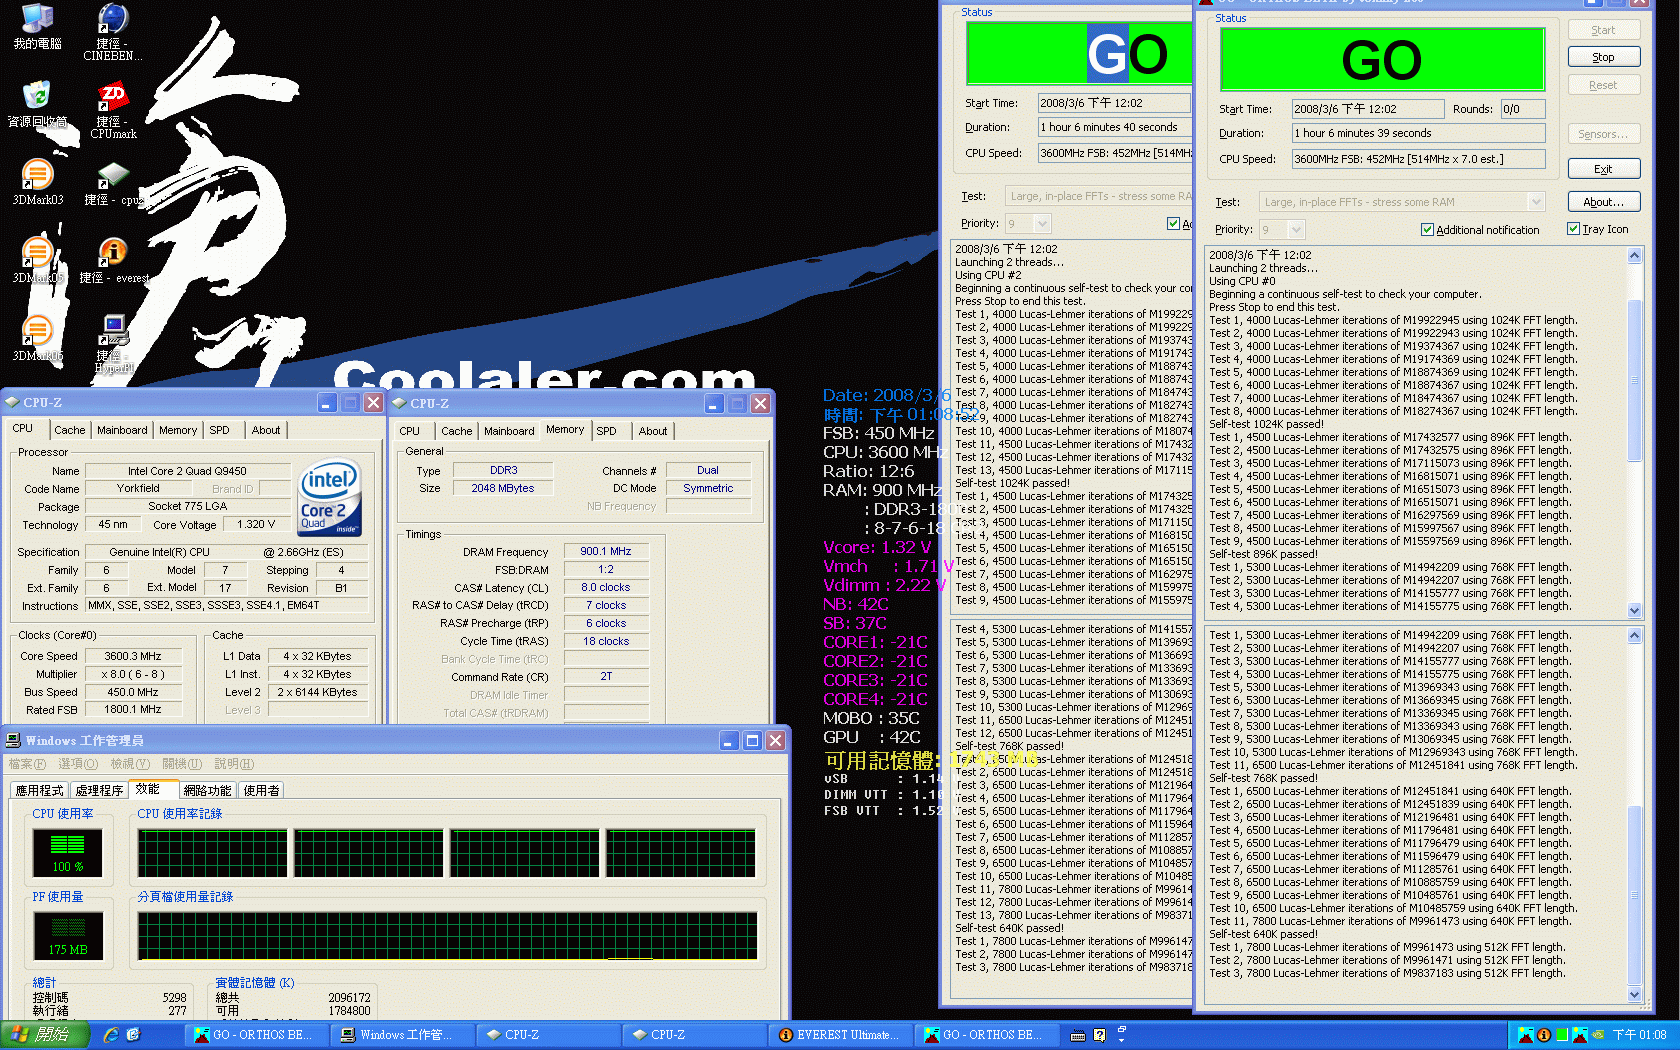Switch to first GO - ORTHOS taskbar button
The width and height of the screenshot is (1680, 1050).
[258, 1035]
